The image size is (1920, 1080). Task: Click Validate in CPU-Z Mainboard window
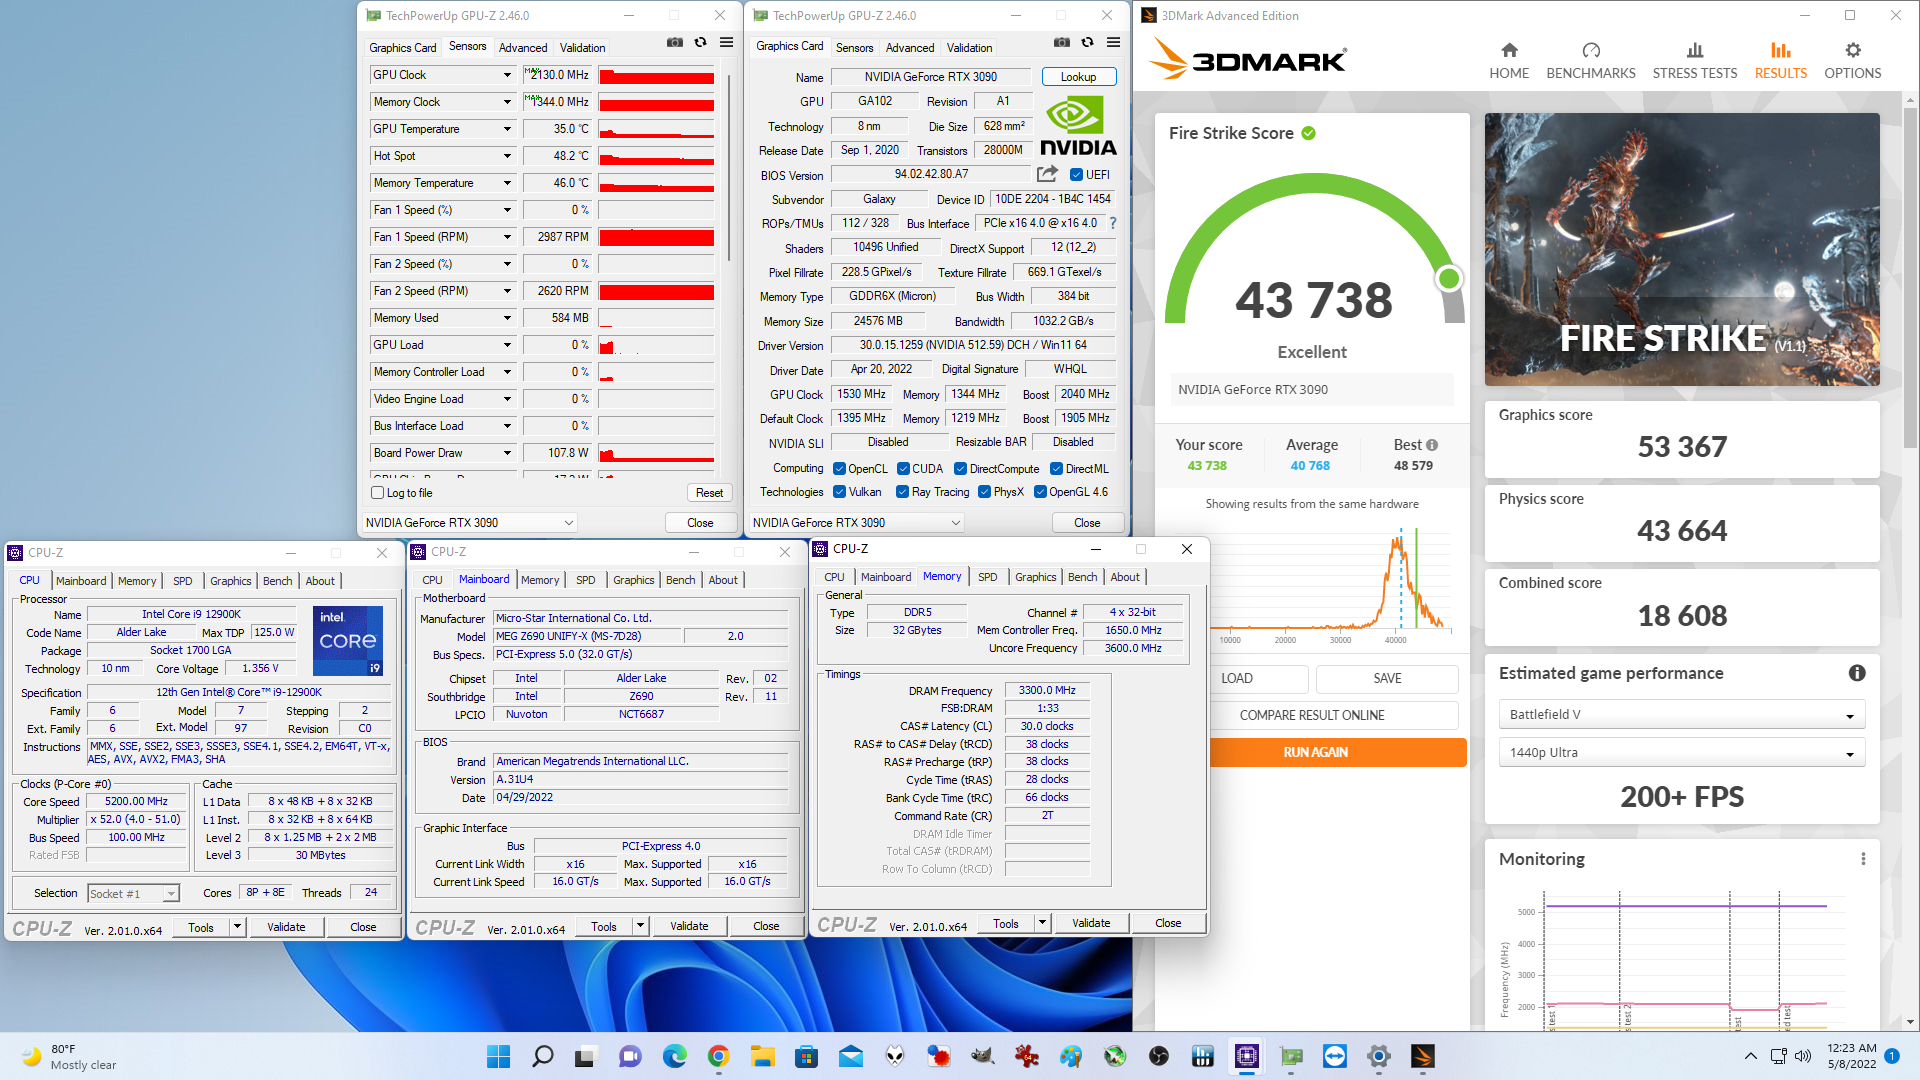689,926
